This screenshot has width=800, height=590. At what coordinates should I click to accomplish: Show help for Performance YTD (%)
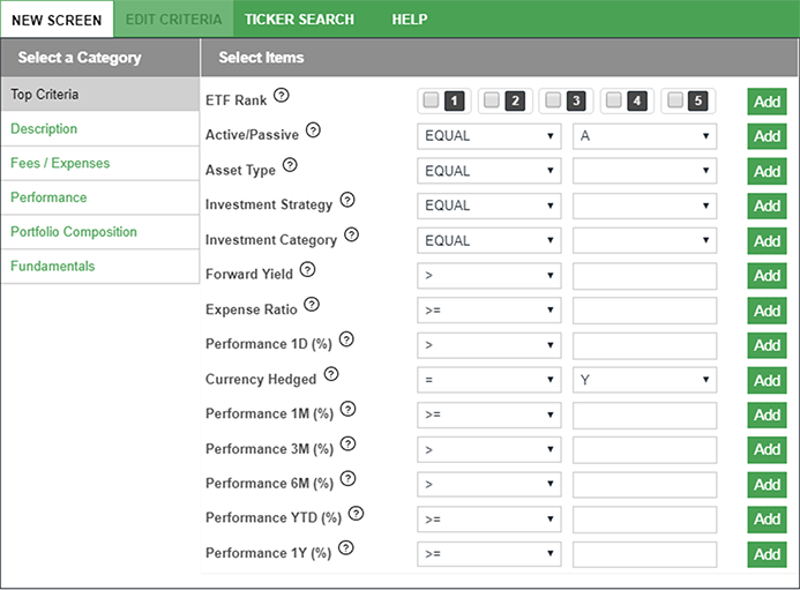356,513
